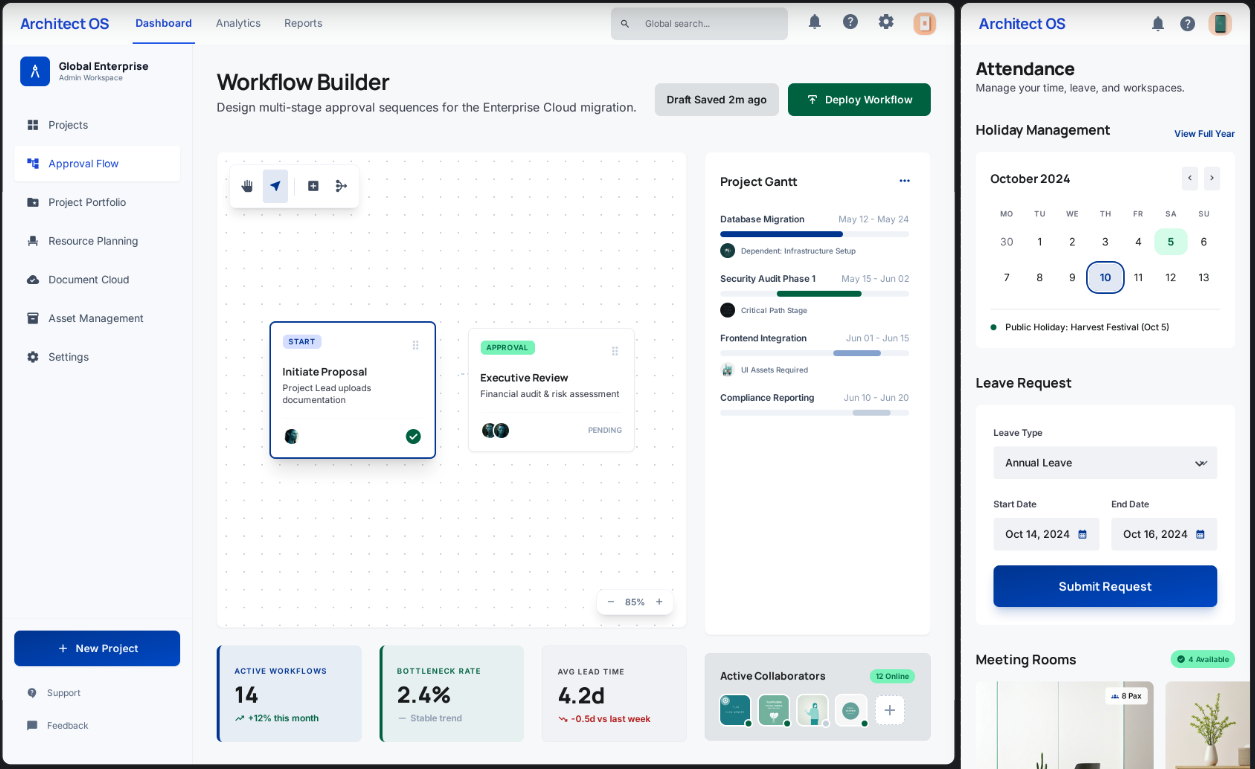Select the pointer arrow tool

coord(275,186)
